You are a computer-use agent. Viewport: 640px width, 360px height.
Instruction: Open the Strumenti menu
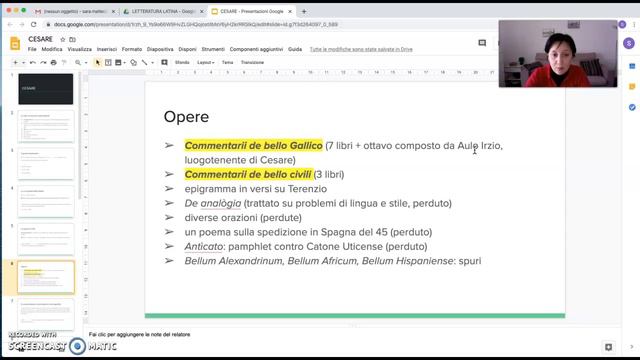pyautogui.click(x=213, y=49)
